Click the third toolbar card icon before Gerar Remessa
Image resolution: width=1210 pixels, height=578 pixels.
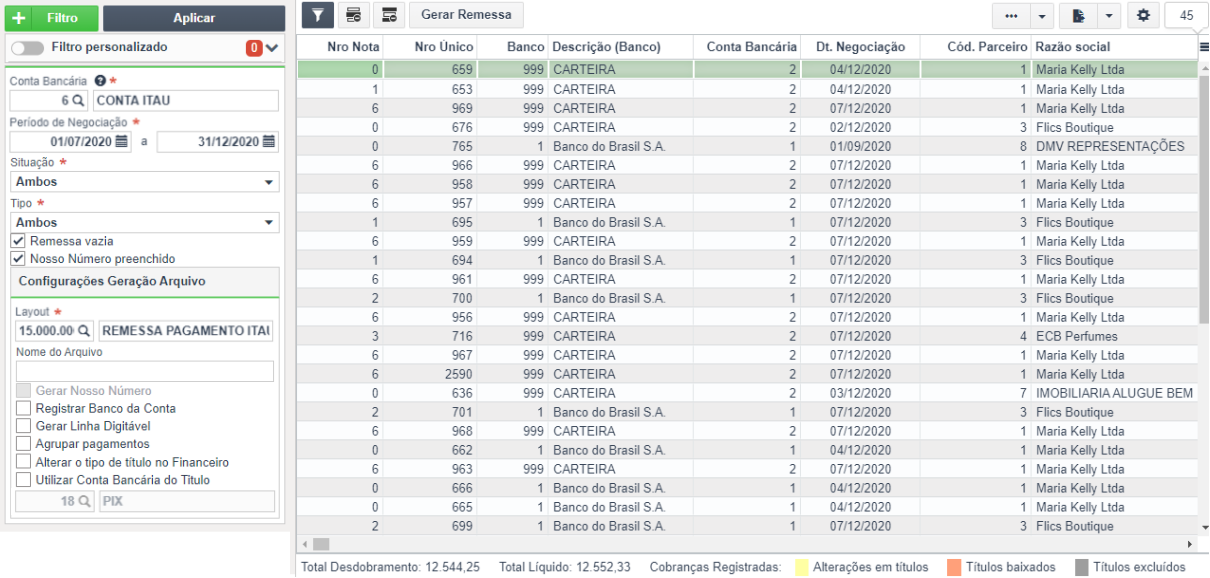[x=389, y=15]
